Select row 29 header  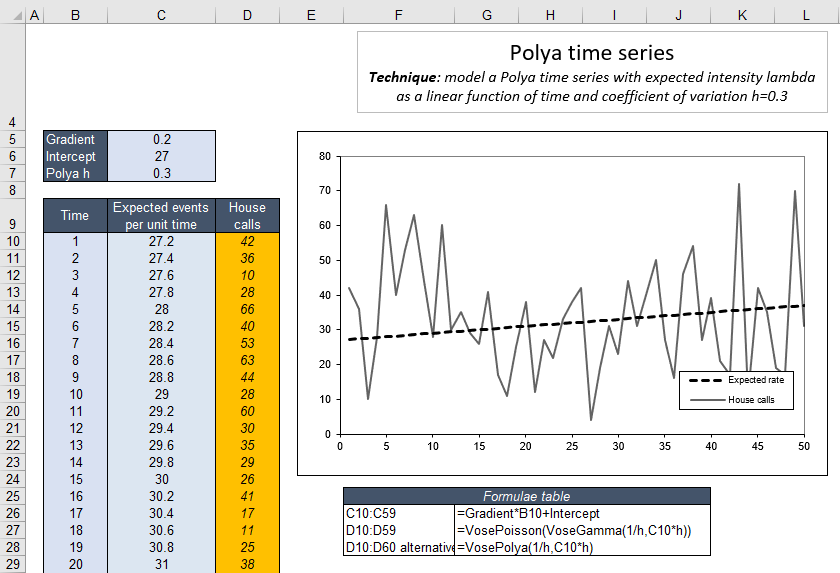12,564
